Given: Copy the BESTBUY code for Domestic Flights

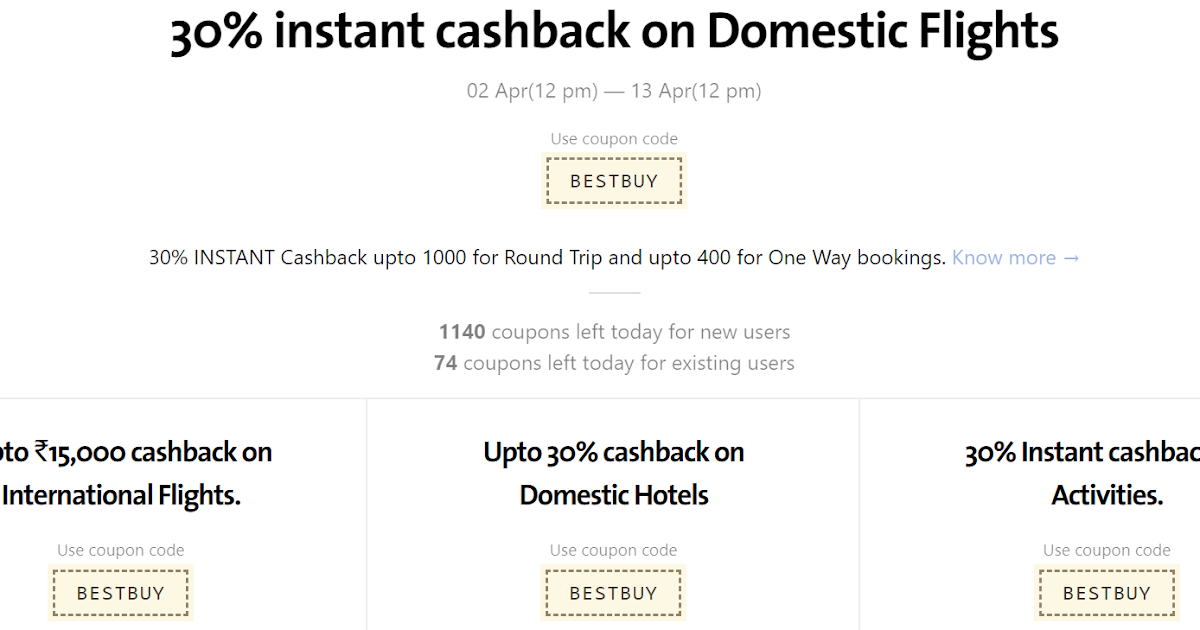Looking at the screenshot, I should [x=614, y=181].
